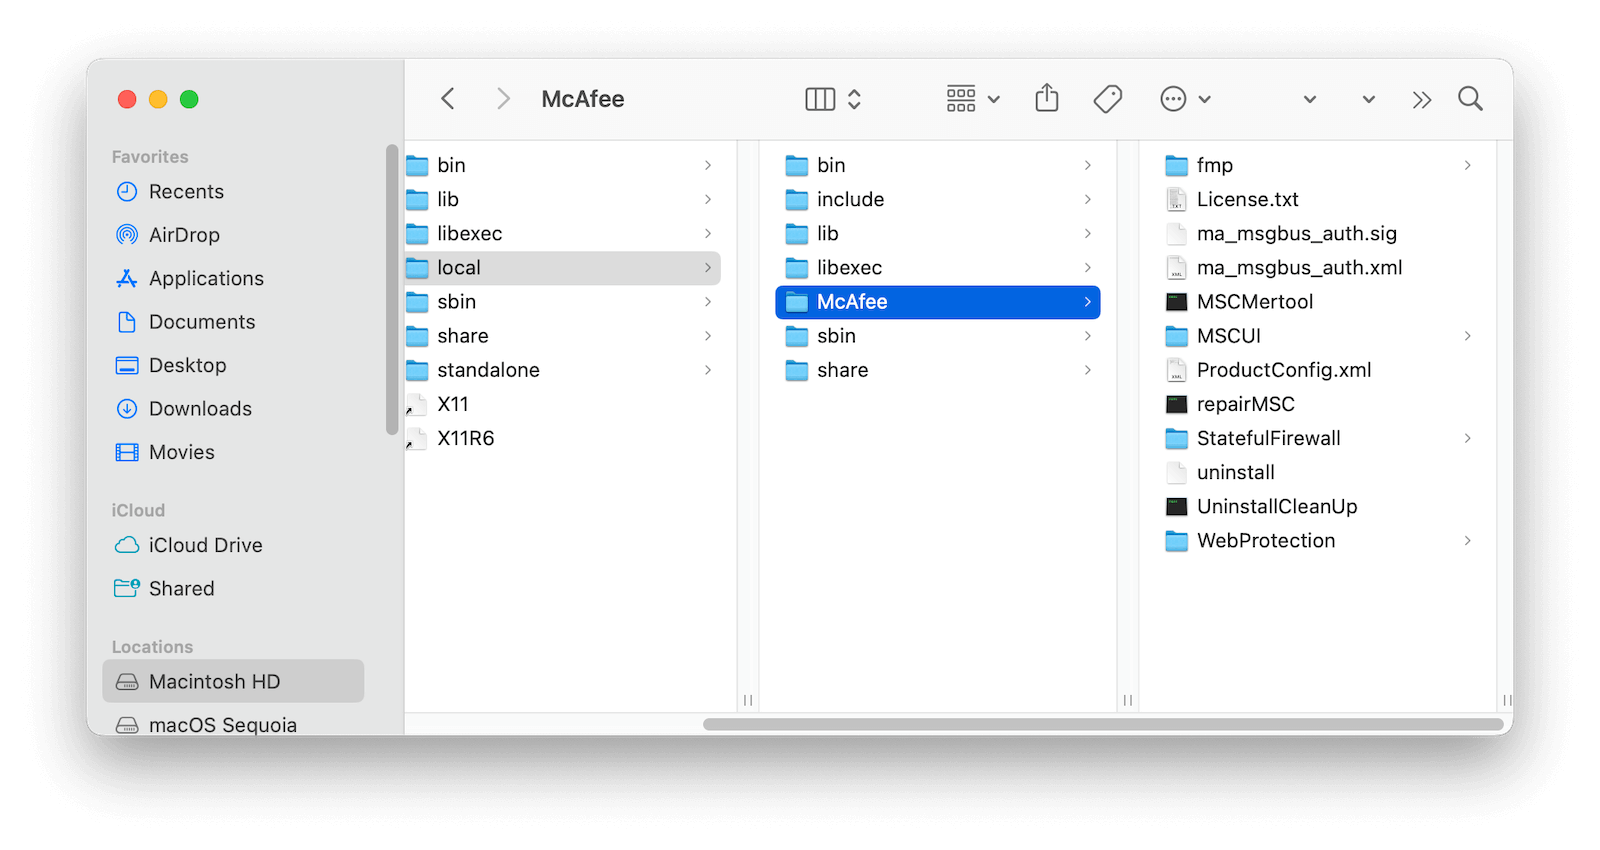Click the Search magnifier icon
Image resolution: width=1600 pixels, height=850 pixels.
pyautogui.click(x=1470, y=99)
